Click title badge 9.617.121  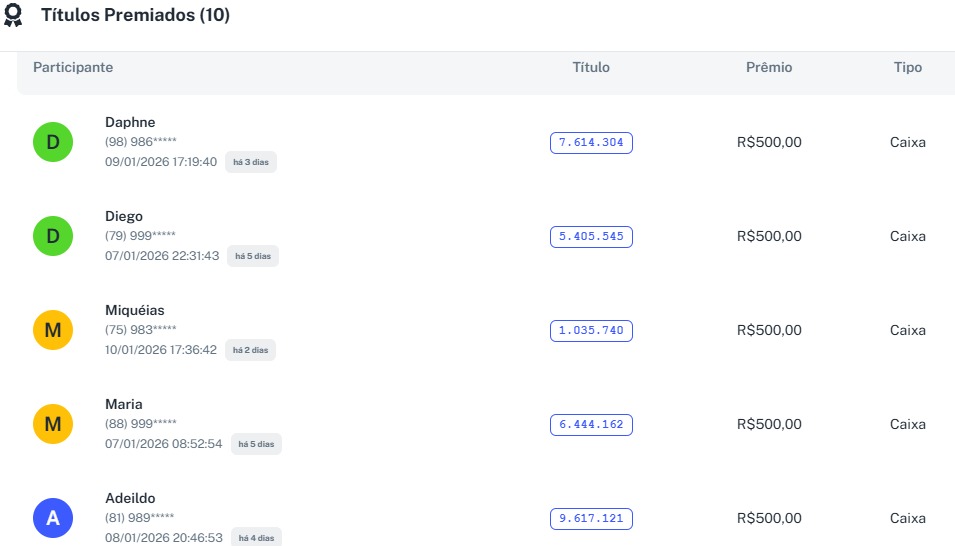[591, 518]
